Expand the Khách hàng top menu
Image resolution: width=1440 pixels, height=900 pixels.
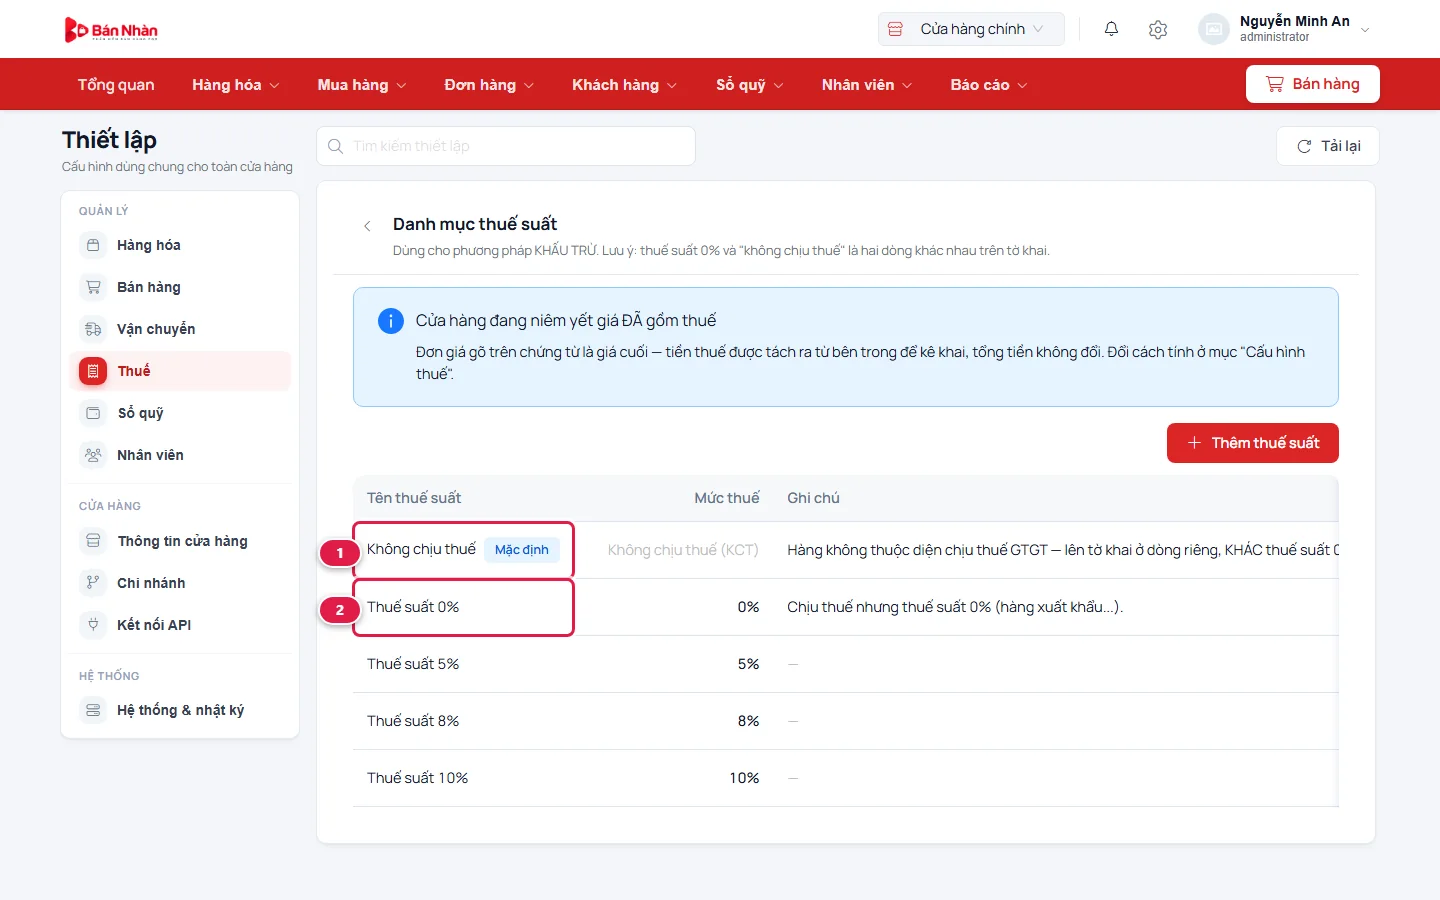pos(624,85)
